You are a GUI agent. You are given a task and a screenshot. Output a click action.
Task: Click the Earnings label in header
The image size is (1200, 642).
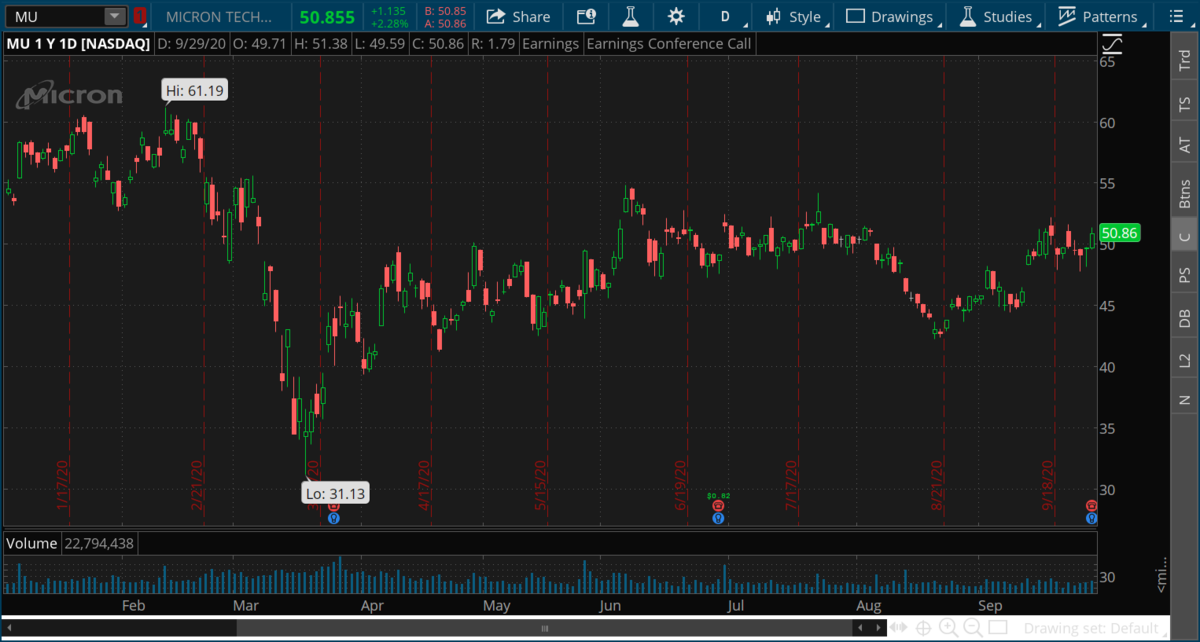click(553, 44)
